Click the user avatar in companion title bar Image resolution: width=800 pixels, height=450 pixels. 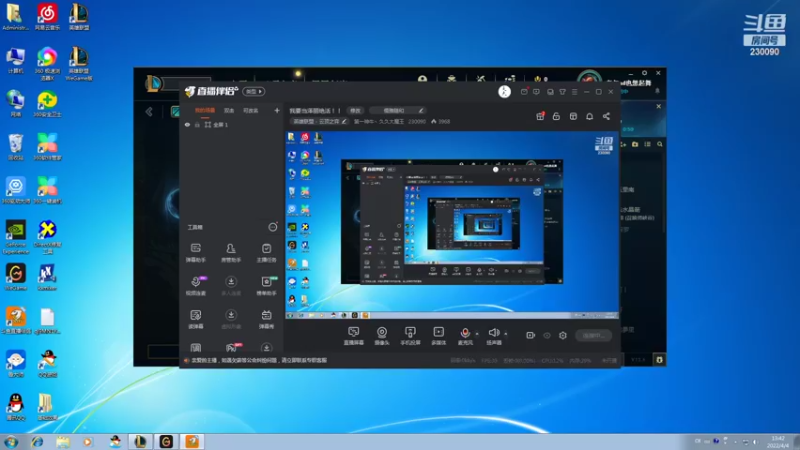[504, 91]
